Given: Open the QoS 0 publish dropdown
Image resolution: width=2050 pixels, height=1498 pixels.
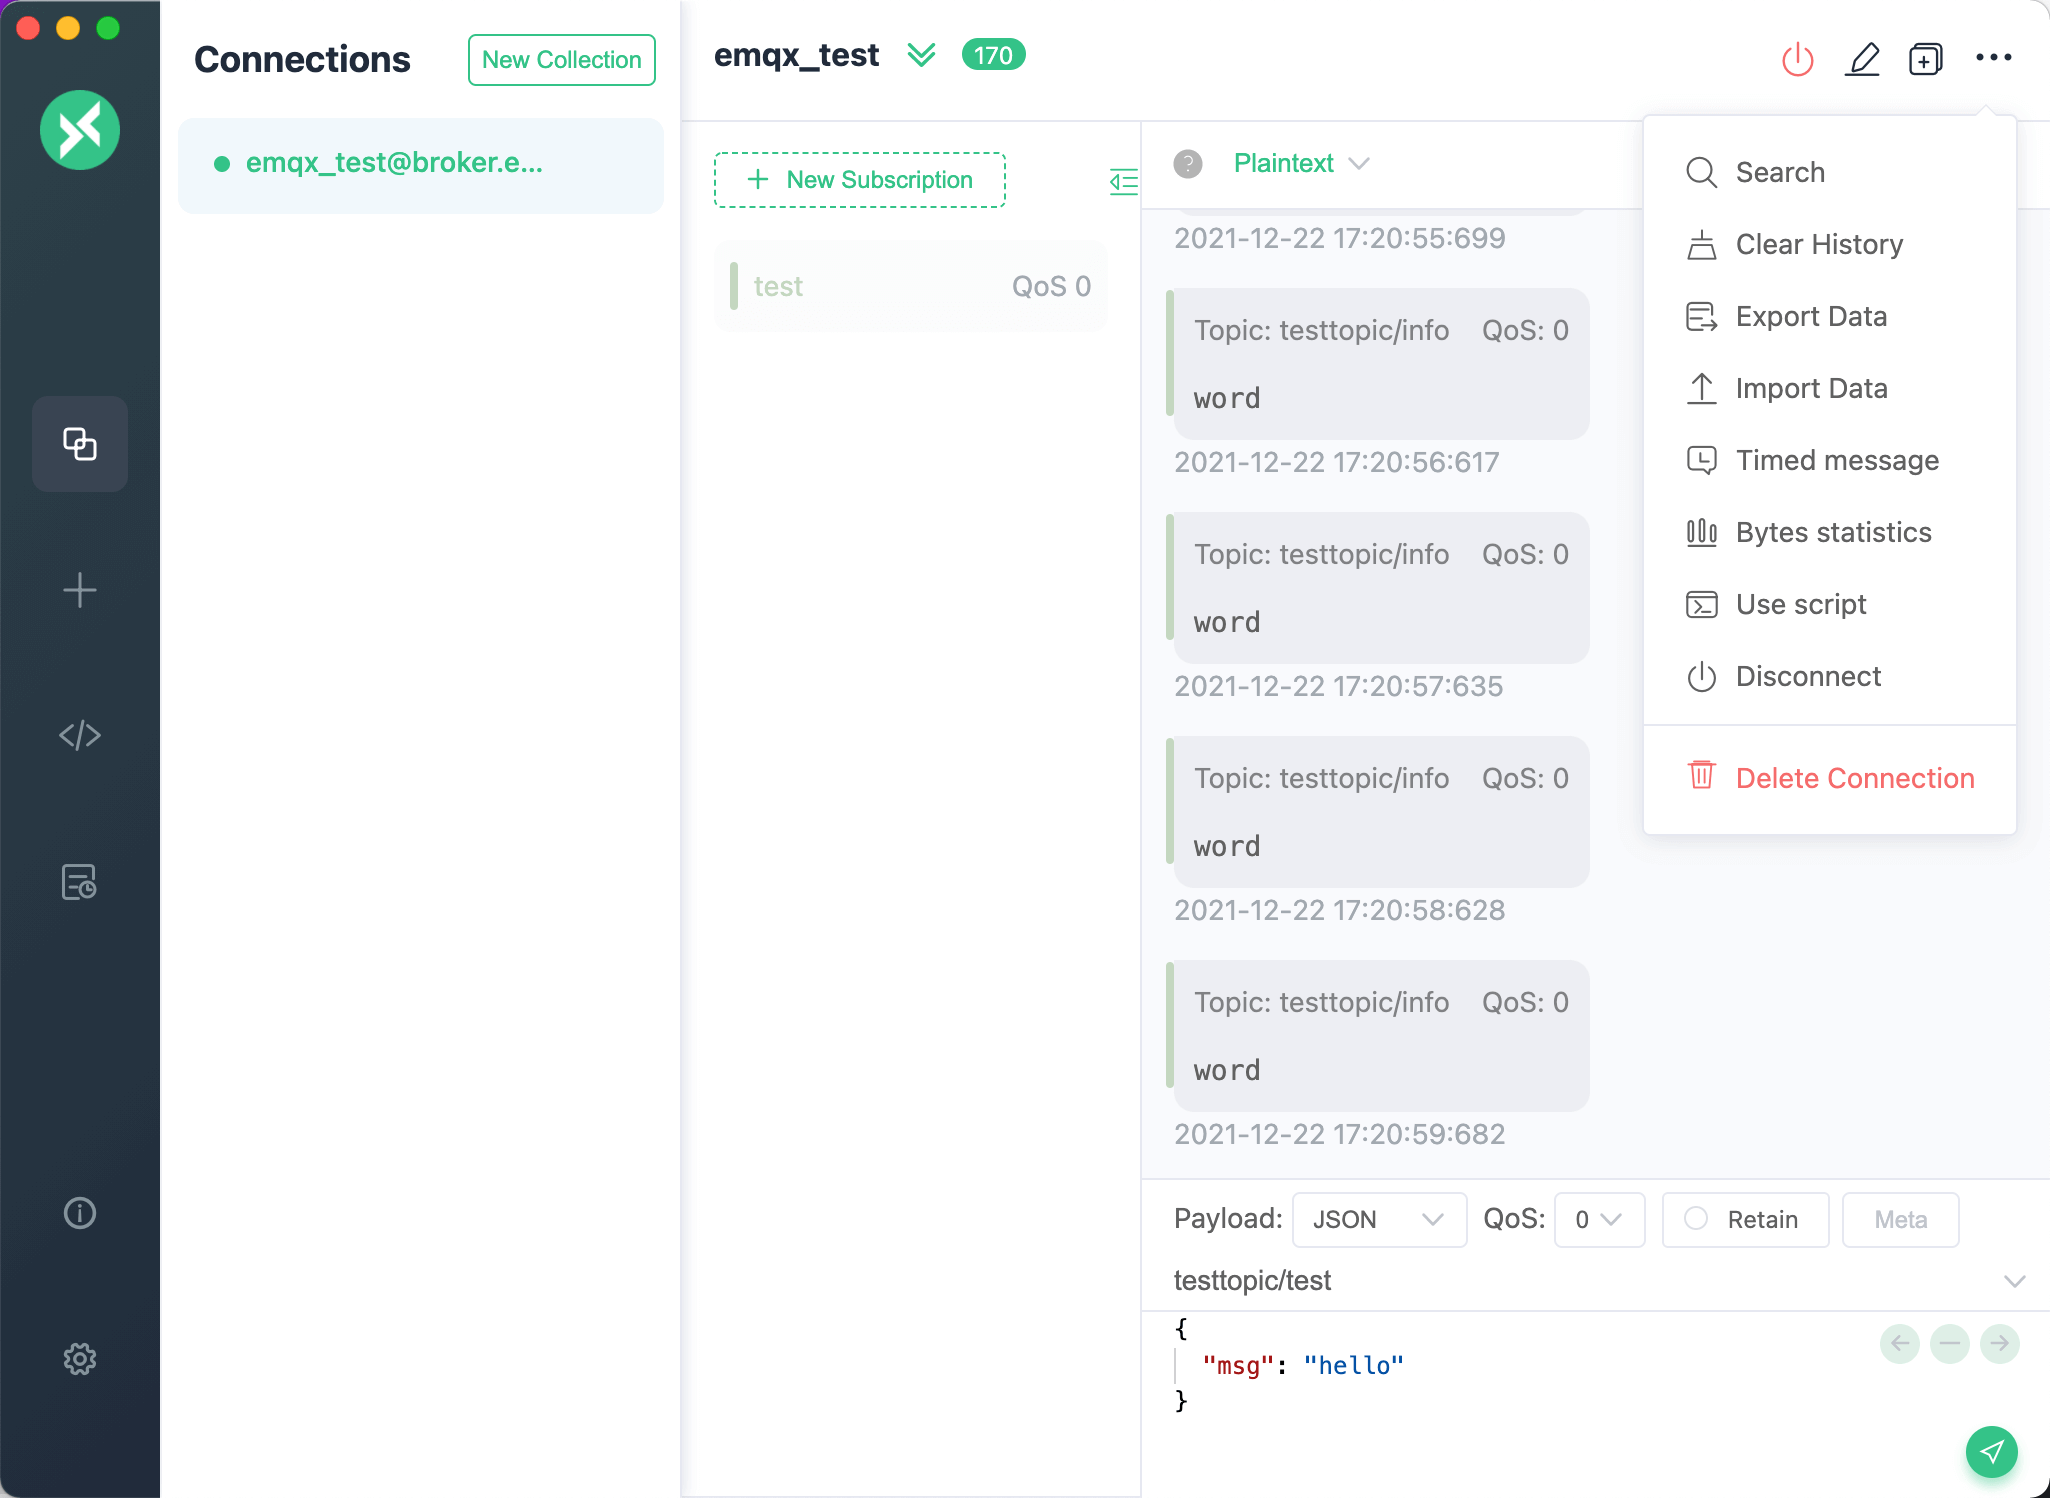Looking at the screenshot, I should tap(1598, 1219).
